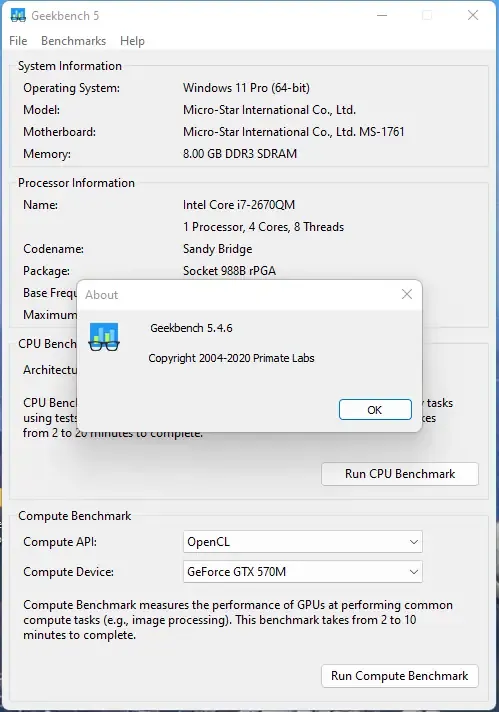This screenshot has height=712, width=499.
Task: Close the About dialog with X
Action: (x=407, y=294)
